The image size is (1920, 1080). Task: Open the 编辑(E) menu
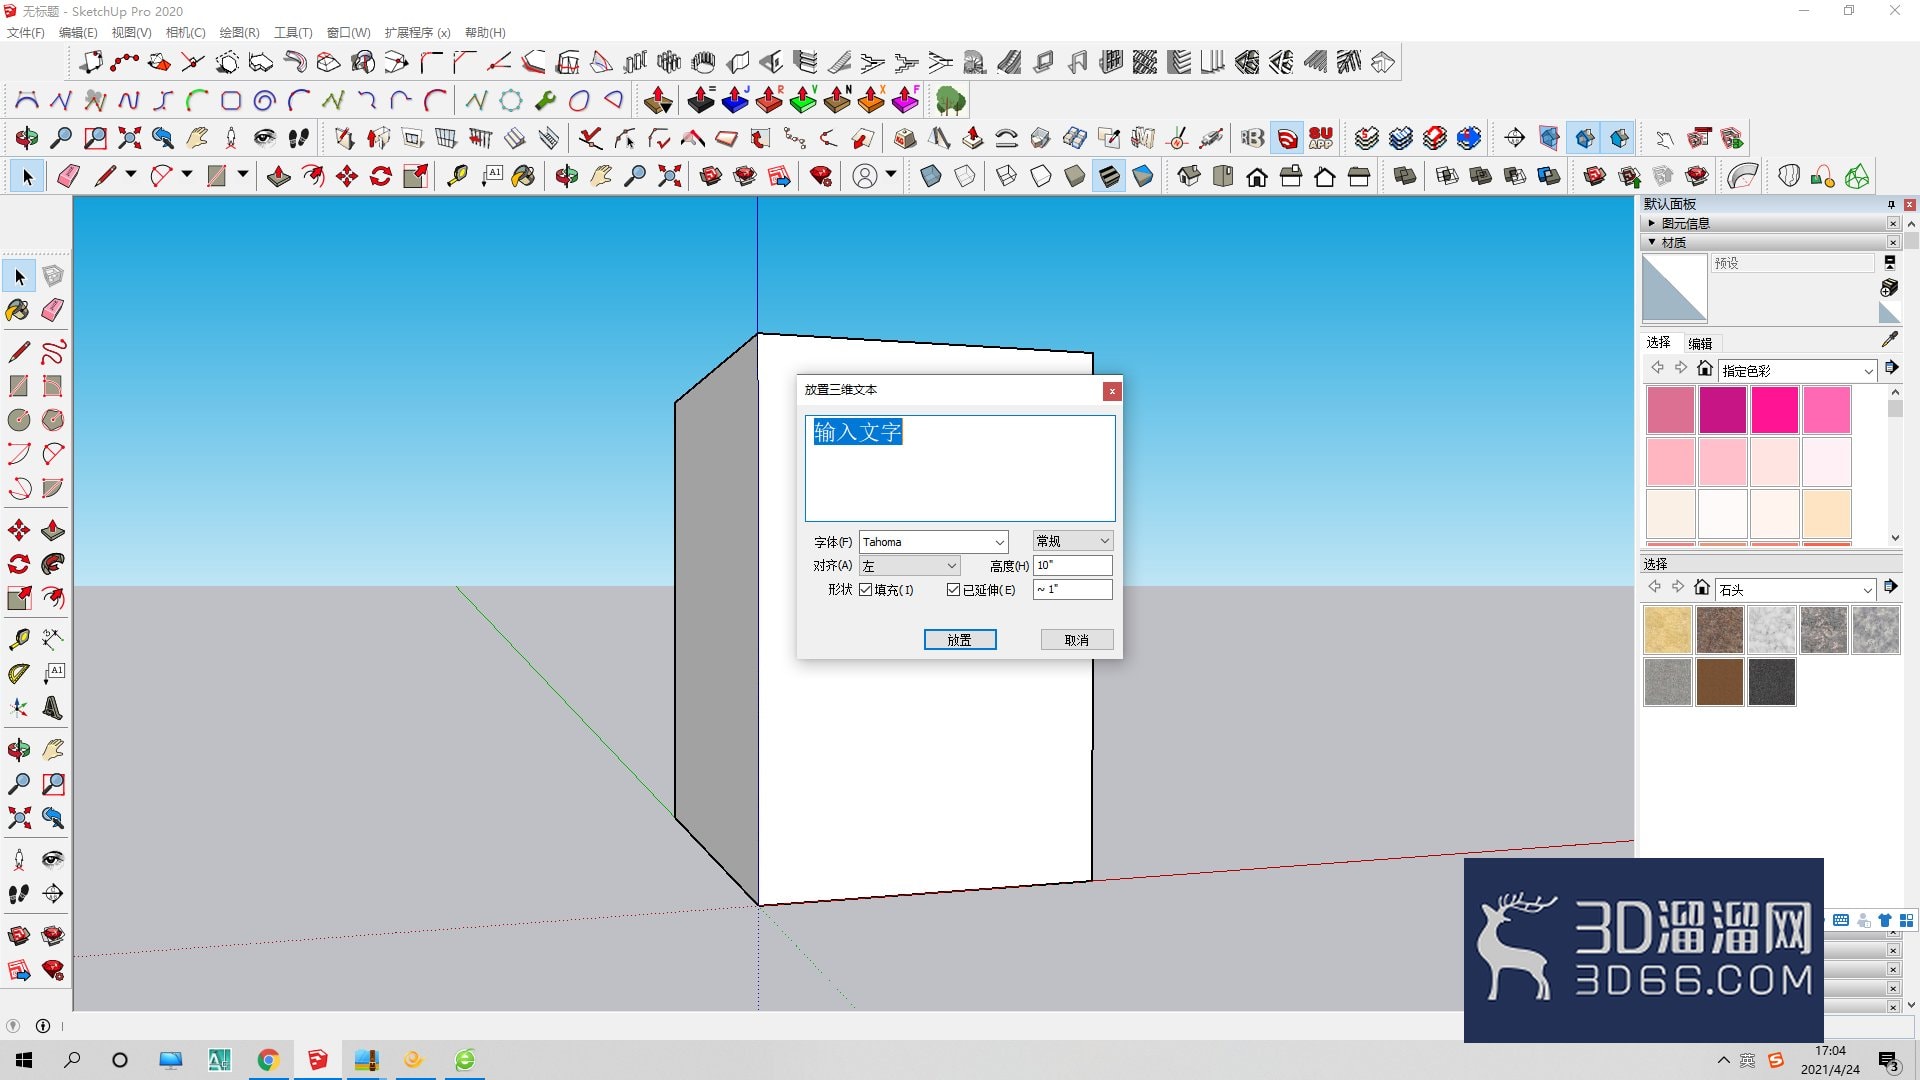(78, 32)
